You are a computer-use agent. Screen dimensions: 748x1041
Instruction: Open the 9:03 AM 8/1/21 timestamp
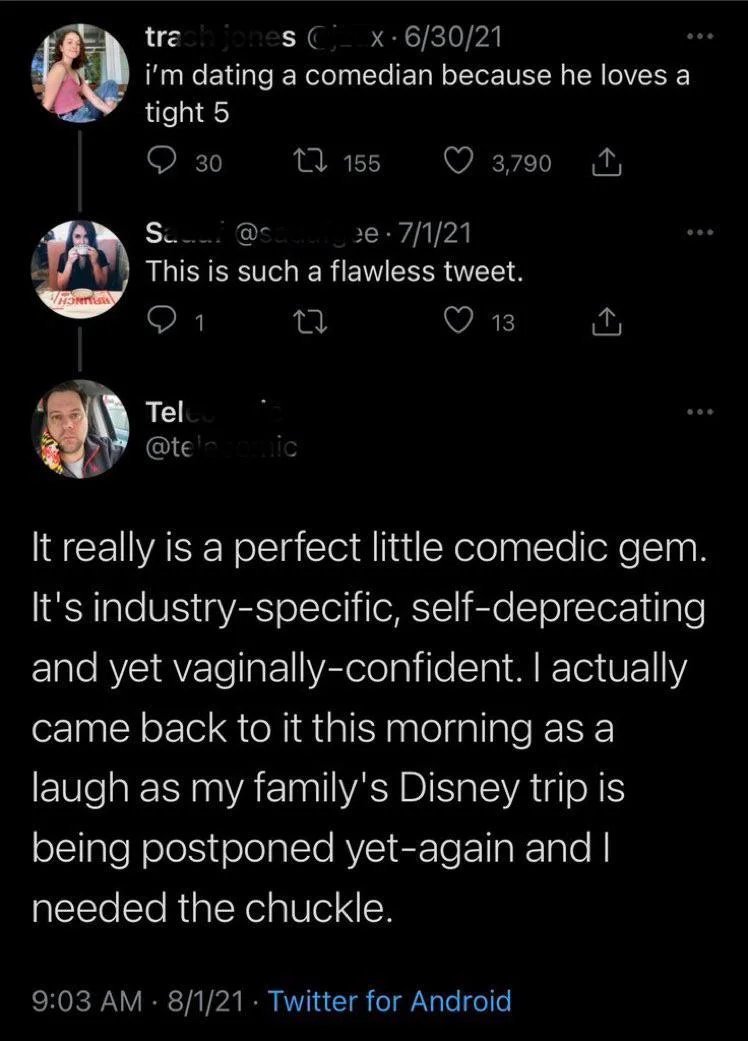[x=138, y=1001]
